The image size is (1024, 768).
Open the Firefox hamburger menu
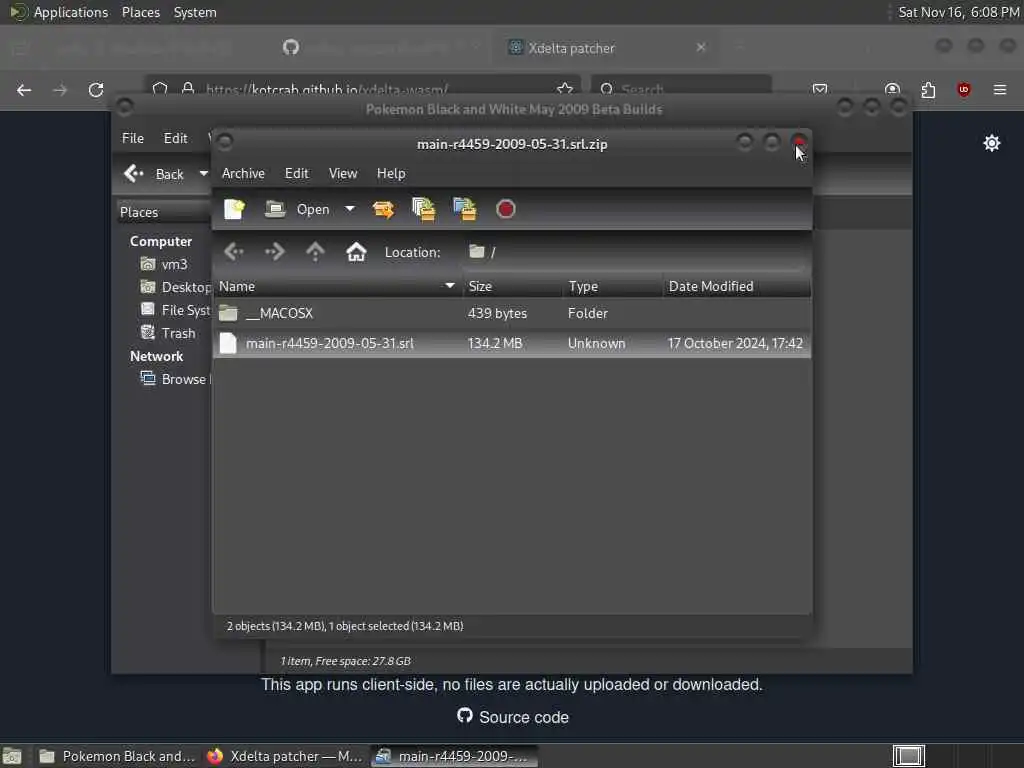(1000, 89)
